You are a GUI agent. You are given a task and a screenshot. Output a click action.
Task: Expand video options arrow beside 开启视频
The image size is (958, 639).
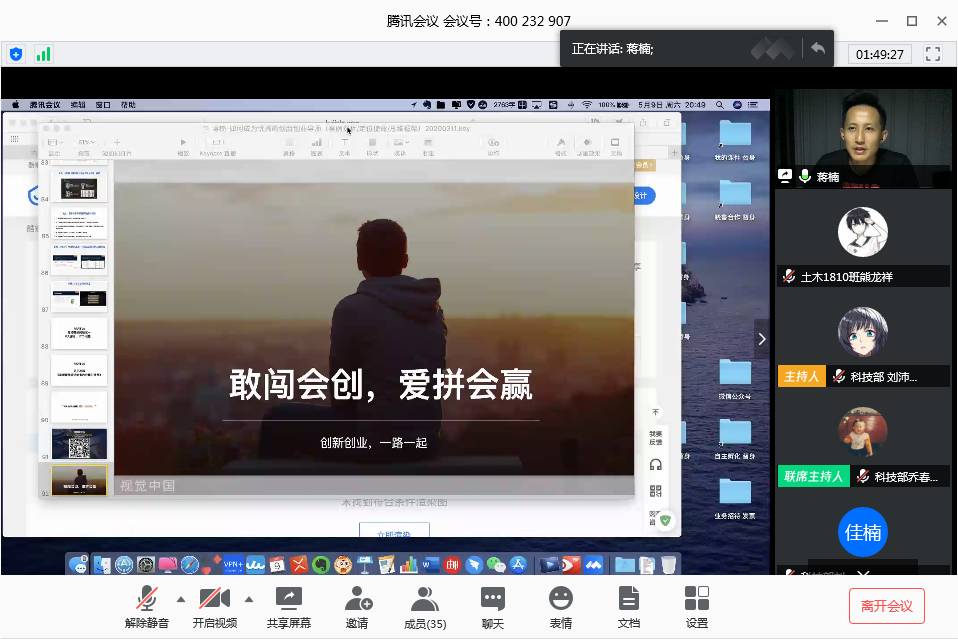pos(248,600)
